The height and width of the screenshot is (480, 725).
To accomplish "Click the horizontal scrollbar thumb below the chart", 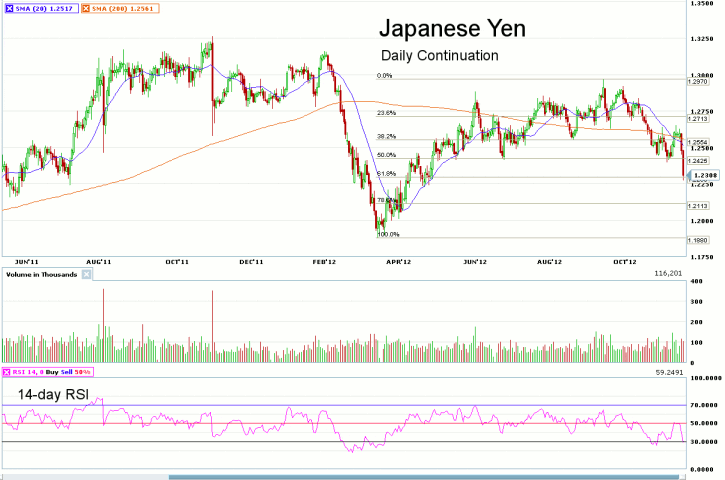I will [424, 477].
